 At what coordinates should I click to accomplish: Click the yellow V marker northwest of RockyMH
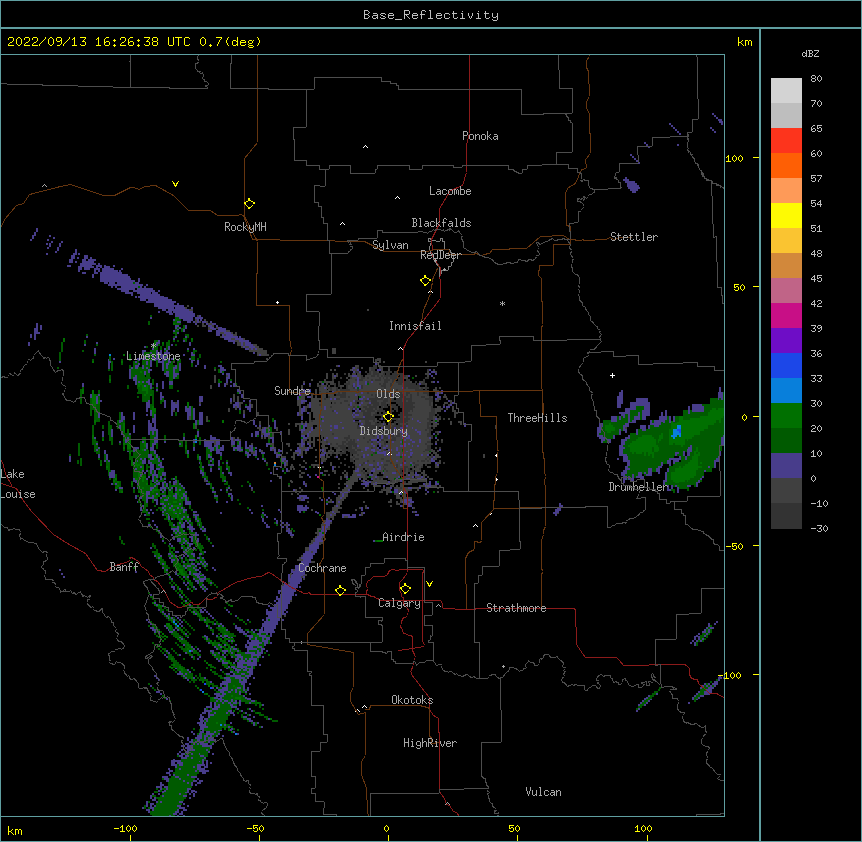click(x=175, y=184)
